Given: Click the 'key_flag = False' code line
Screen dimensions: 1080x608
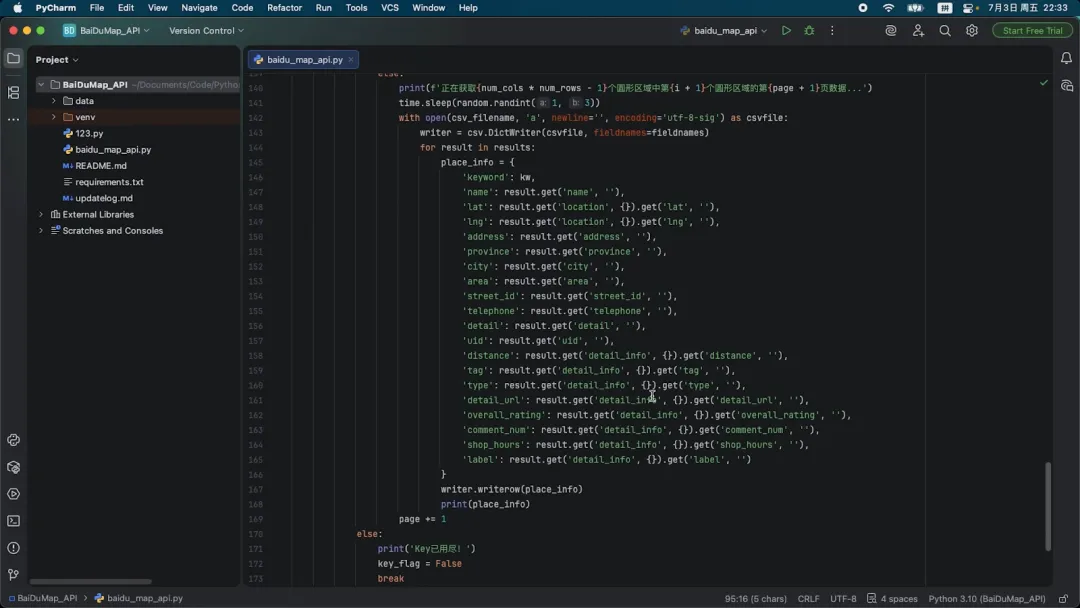Looking at the screenshot, I should 419,564.
